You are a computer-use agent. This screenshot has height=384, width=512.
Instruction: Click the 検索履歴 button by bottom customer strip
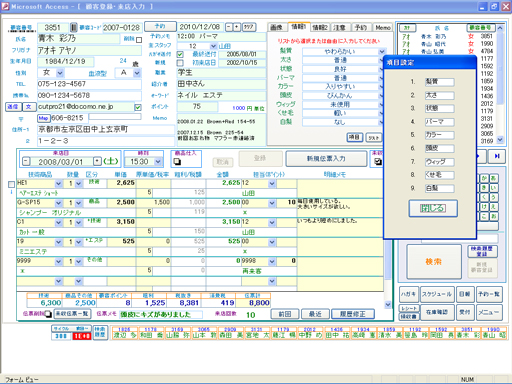tap(100, 332)
